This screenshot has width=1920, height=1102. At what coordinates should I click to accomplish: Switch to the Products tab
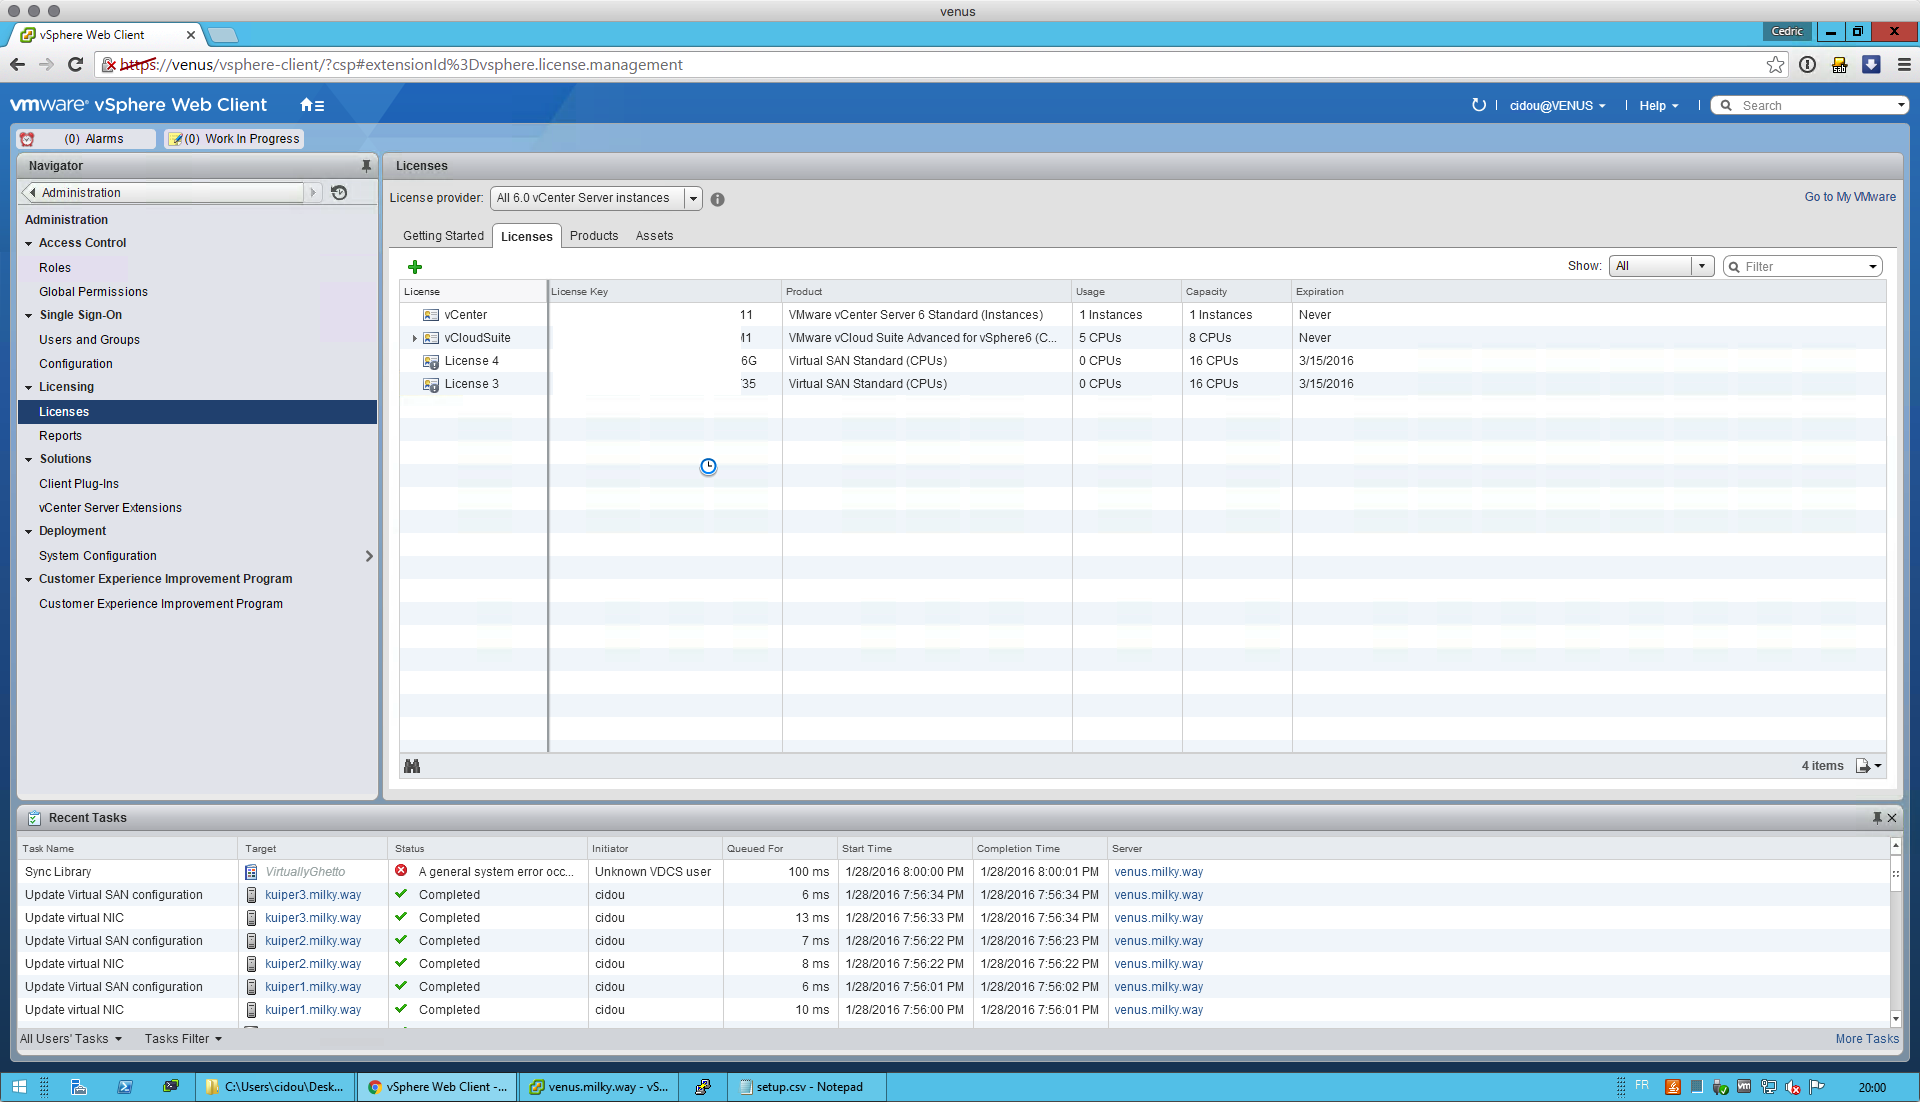point(594,236)
